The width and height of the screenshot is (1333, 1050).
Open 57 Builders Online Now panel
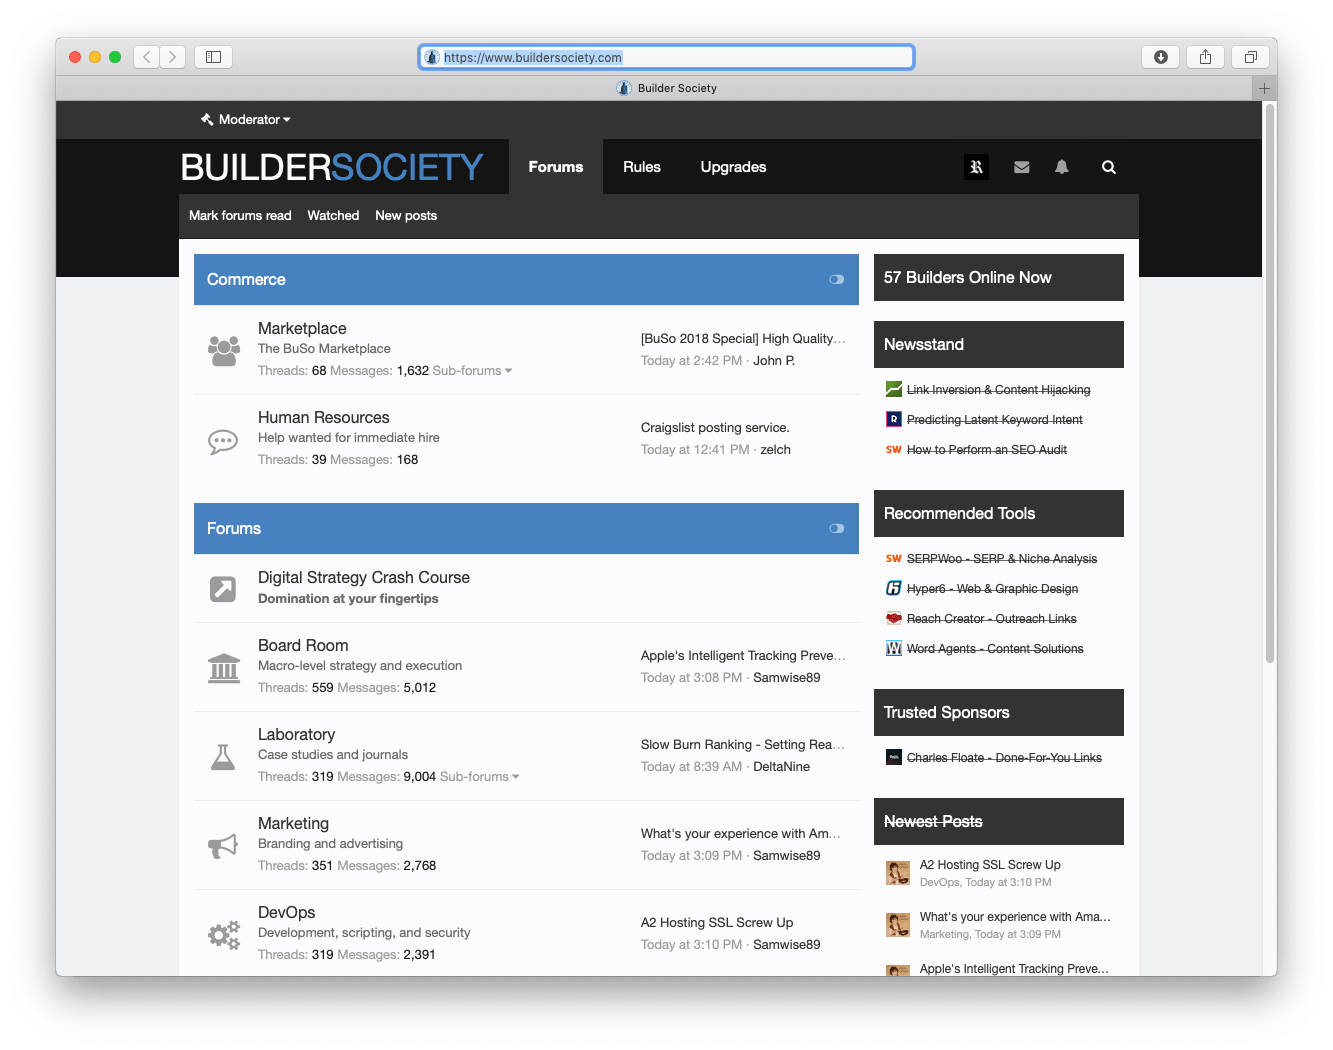pos(999,278)
